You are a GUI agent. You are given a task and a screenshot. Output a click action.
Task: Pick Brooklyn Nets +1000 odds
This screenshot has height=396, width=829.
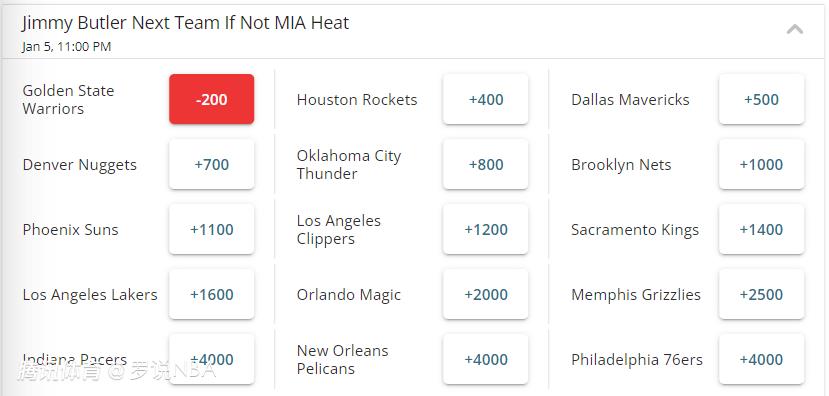point(761,164)
